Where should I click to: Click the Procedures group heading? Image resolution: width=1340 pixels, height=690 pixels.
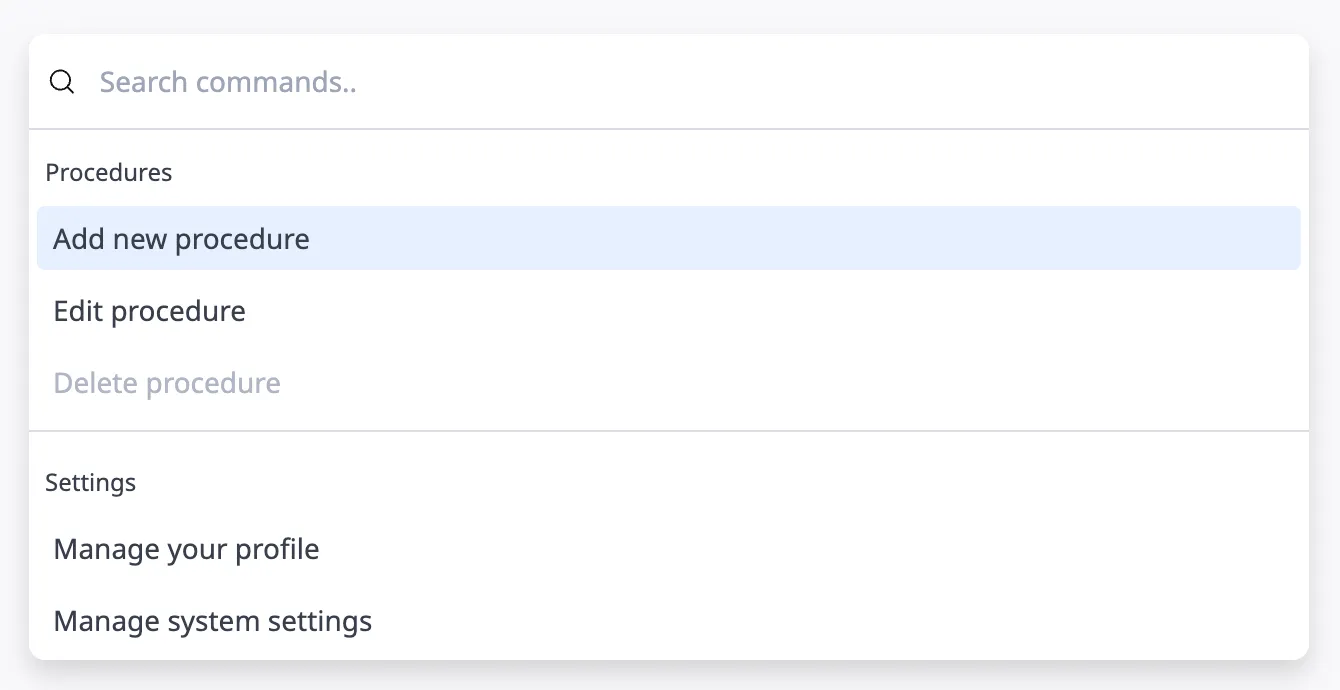(109, 173)
